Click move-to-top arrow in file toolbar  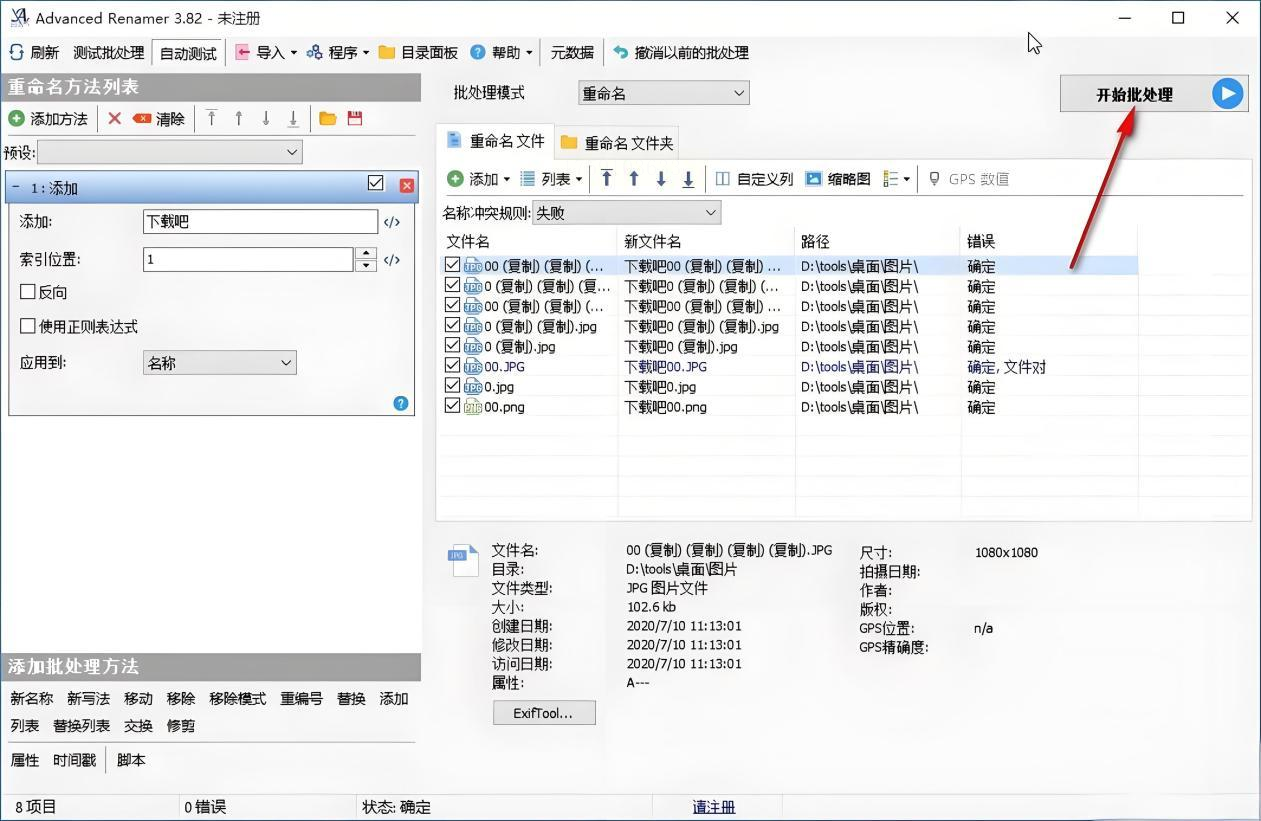[606, 179]
